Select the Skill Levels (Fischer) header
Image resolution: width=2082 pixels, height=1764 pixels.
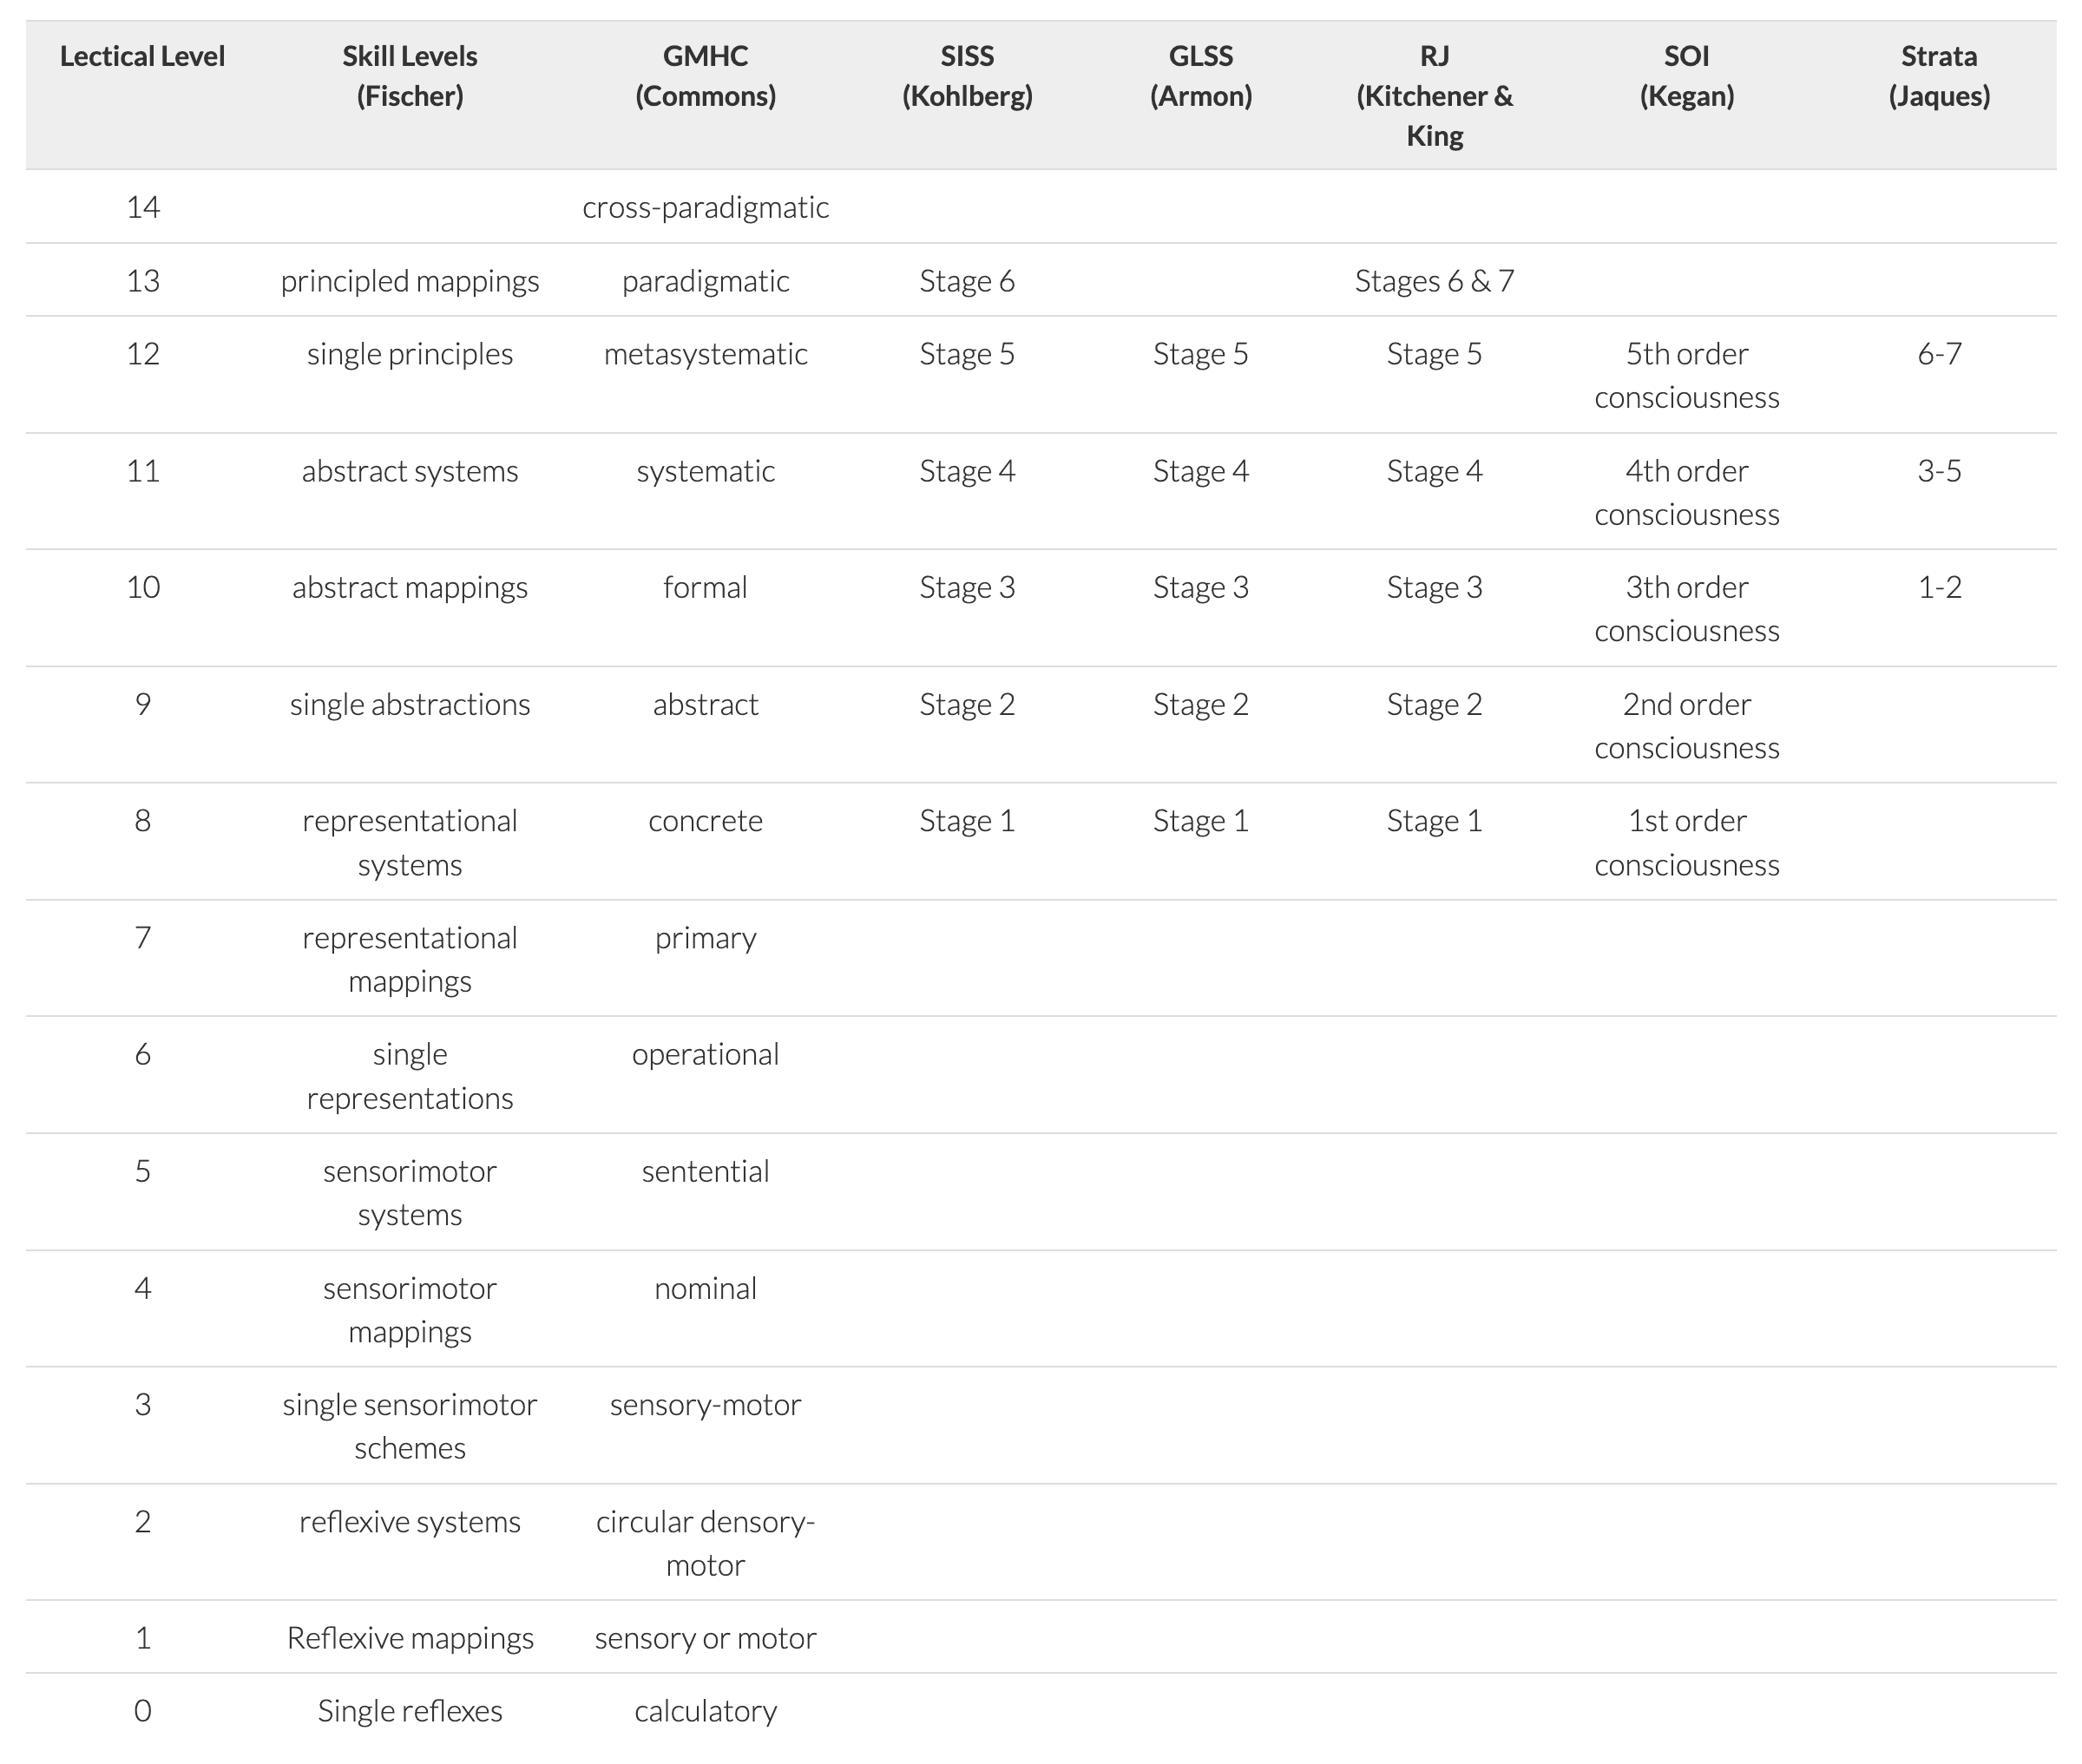[410, 76]
